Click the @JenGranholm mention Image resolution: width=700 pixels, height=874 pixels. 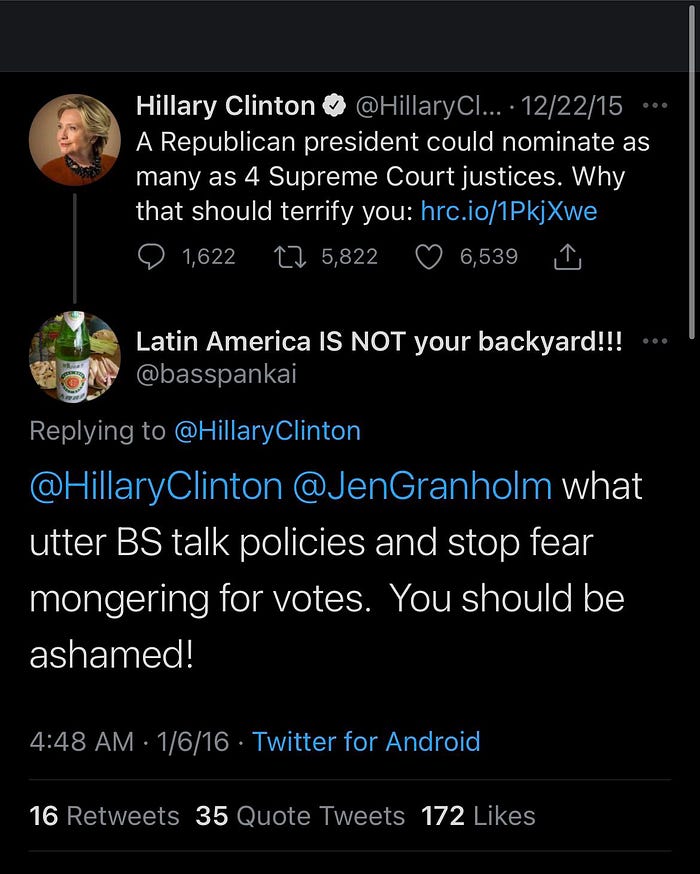click(421, 486)
